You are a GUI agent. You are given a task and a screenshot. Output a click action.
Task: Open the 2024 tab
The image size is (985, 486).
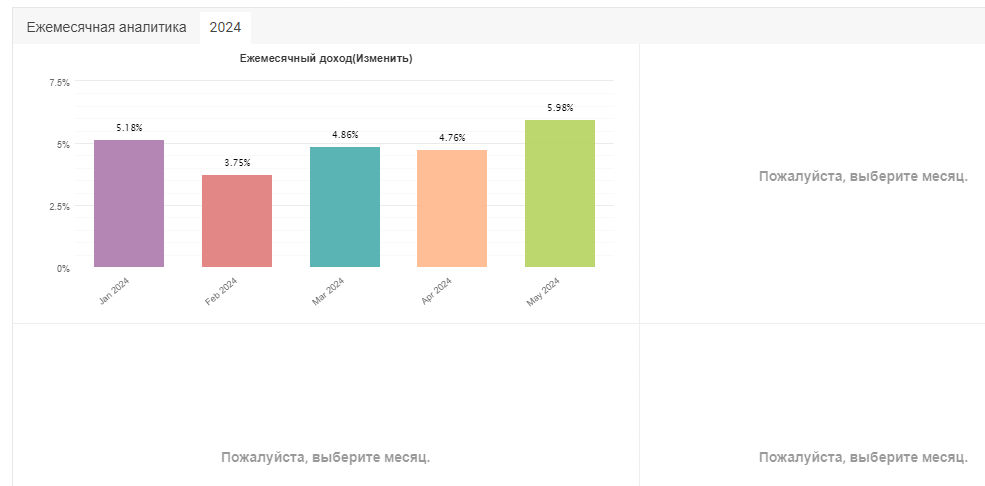pos(226,28)
